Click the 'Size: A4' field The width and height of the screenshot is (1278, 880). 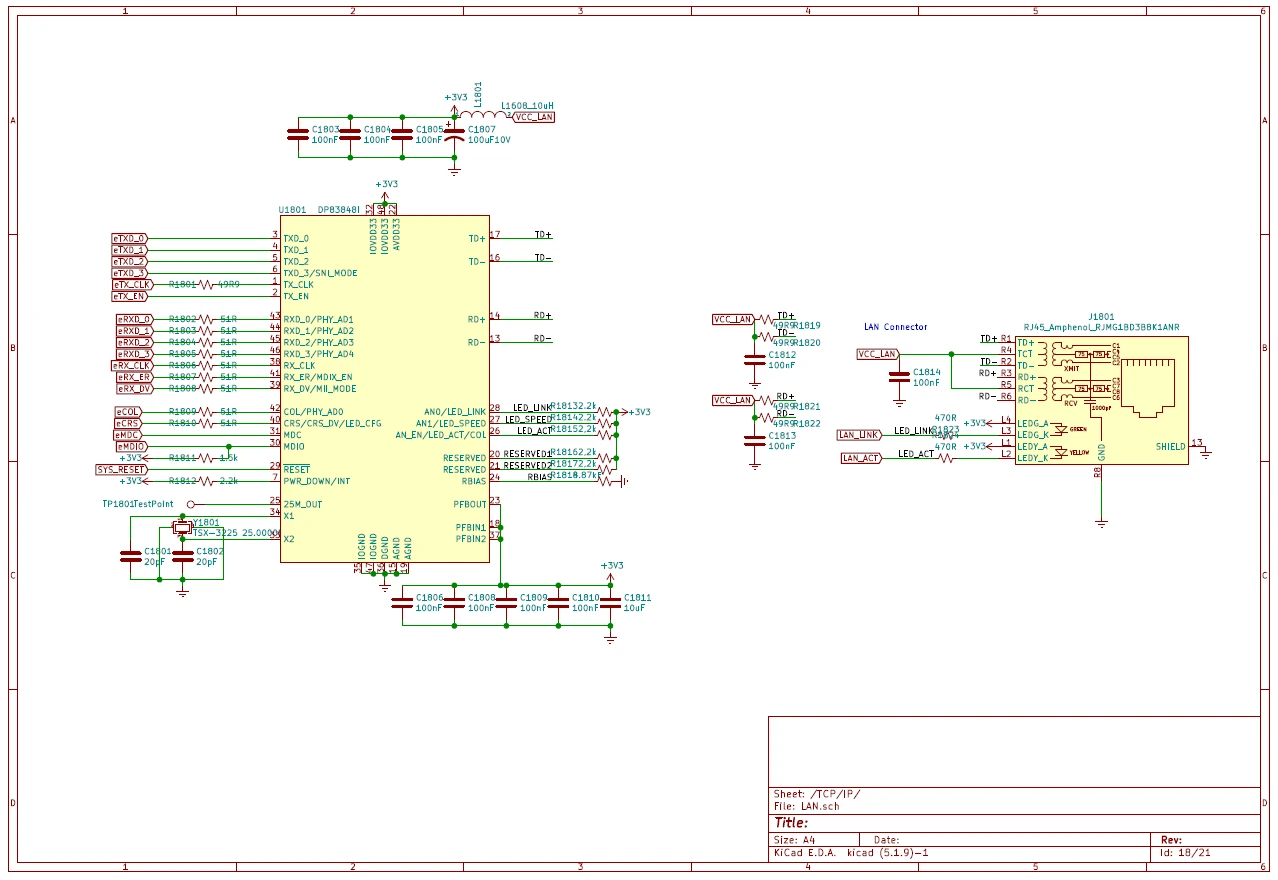click(794, 840)
